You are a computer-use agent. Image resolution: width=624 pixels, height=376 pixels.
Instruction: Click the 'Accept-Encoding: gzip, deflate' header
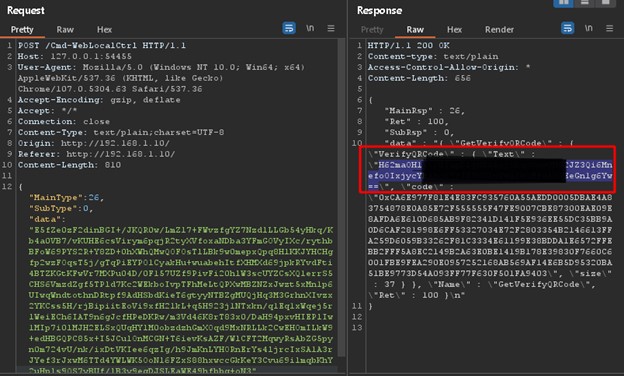(99, 99)
